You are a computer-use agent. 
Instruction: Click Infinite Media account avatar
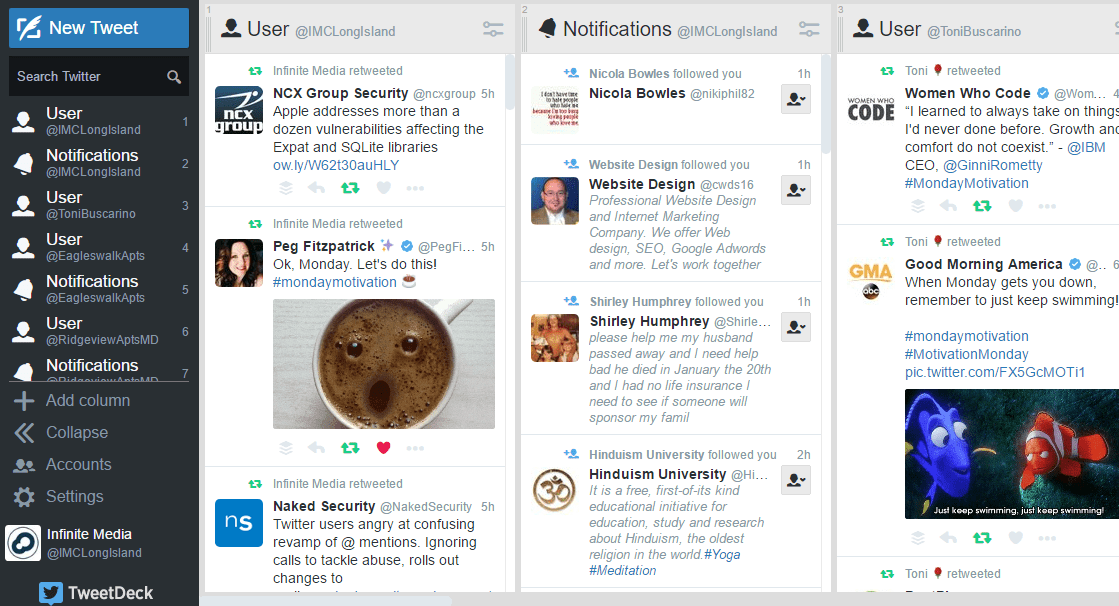point(23,543)
